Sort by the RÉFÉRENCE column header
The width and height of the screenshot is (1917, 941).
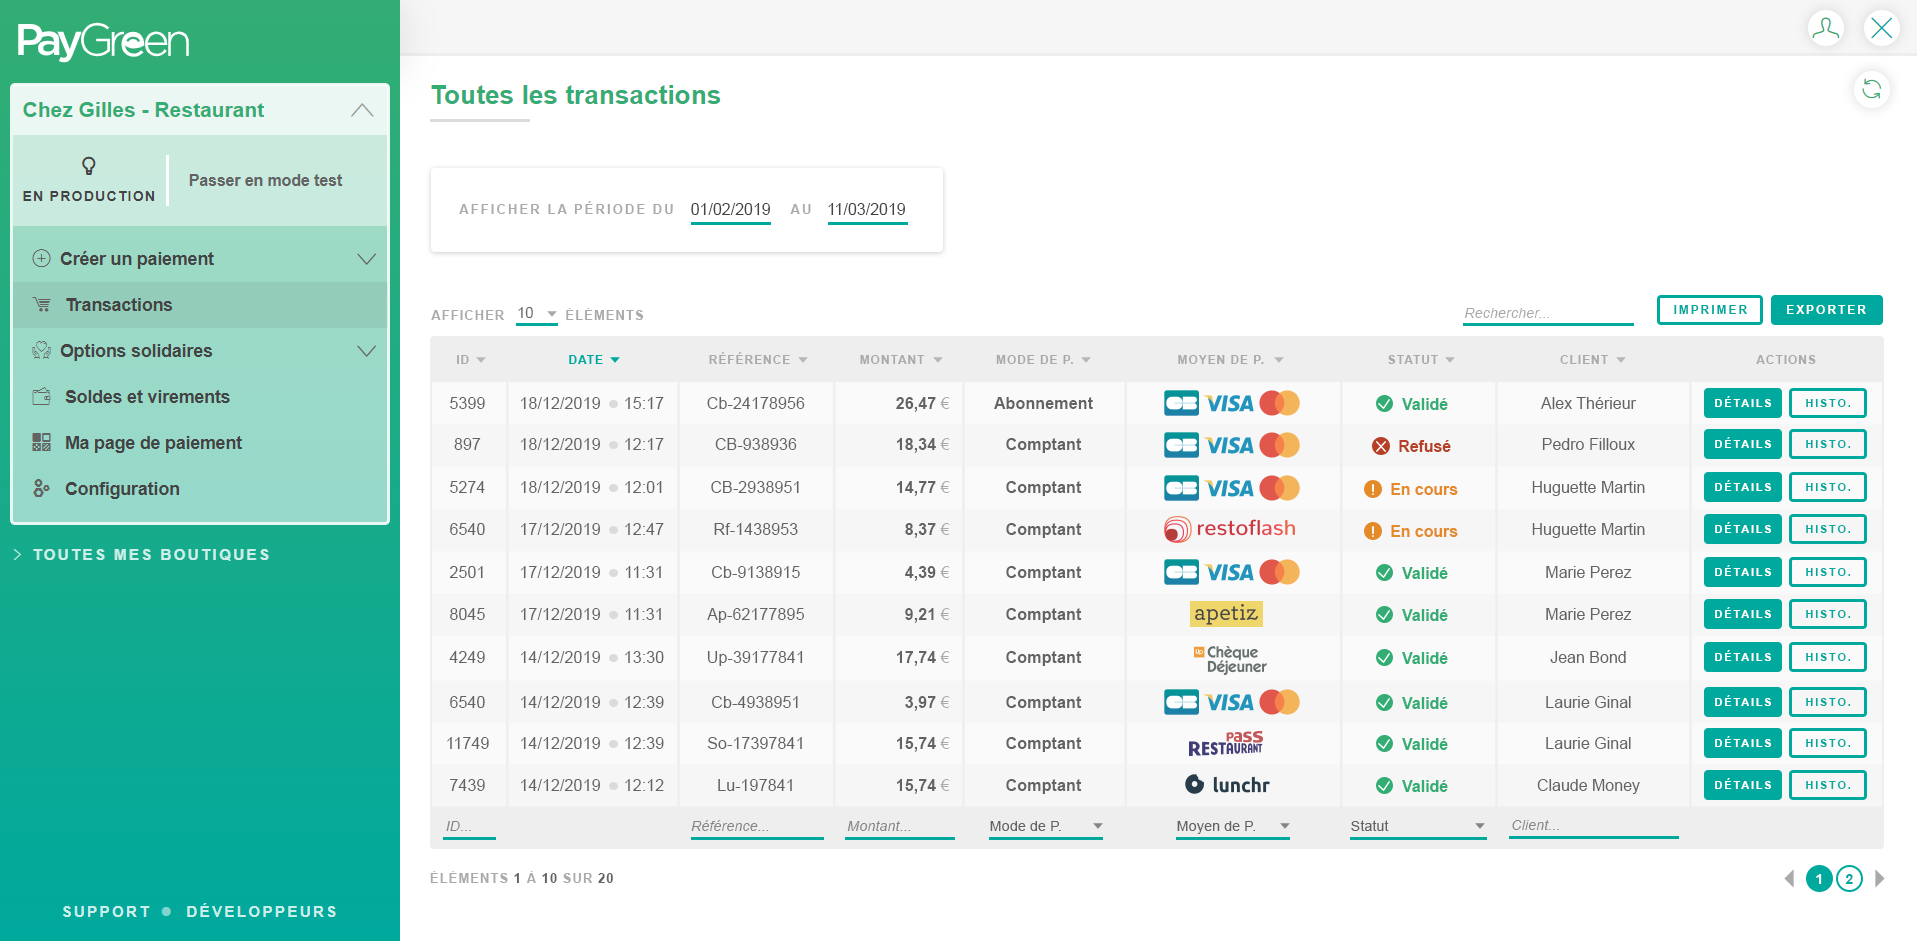(x=758, y=359)
